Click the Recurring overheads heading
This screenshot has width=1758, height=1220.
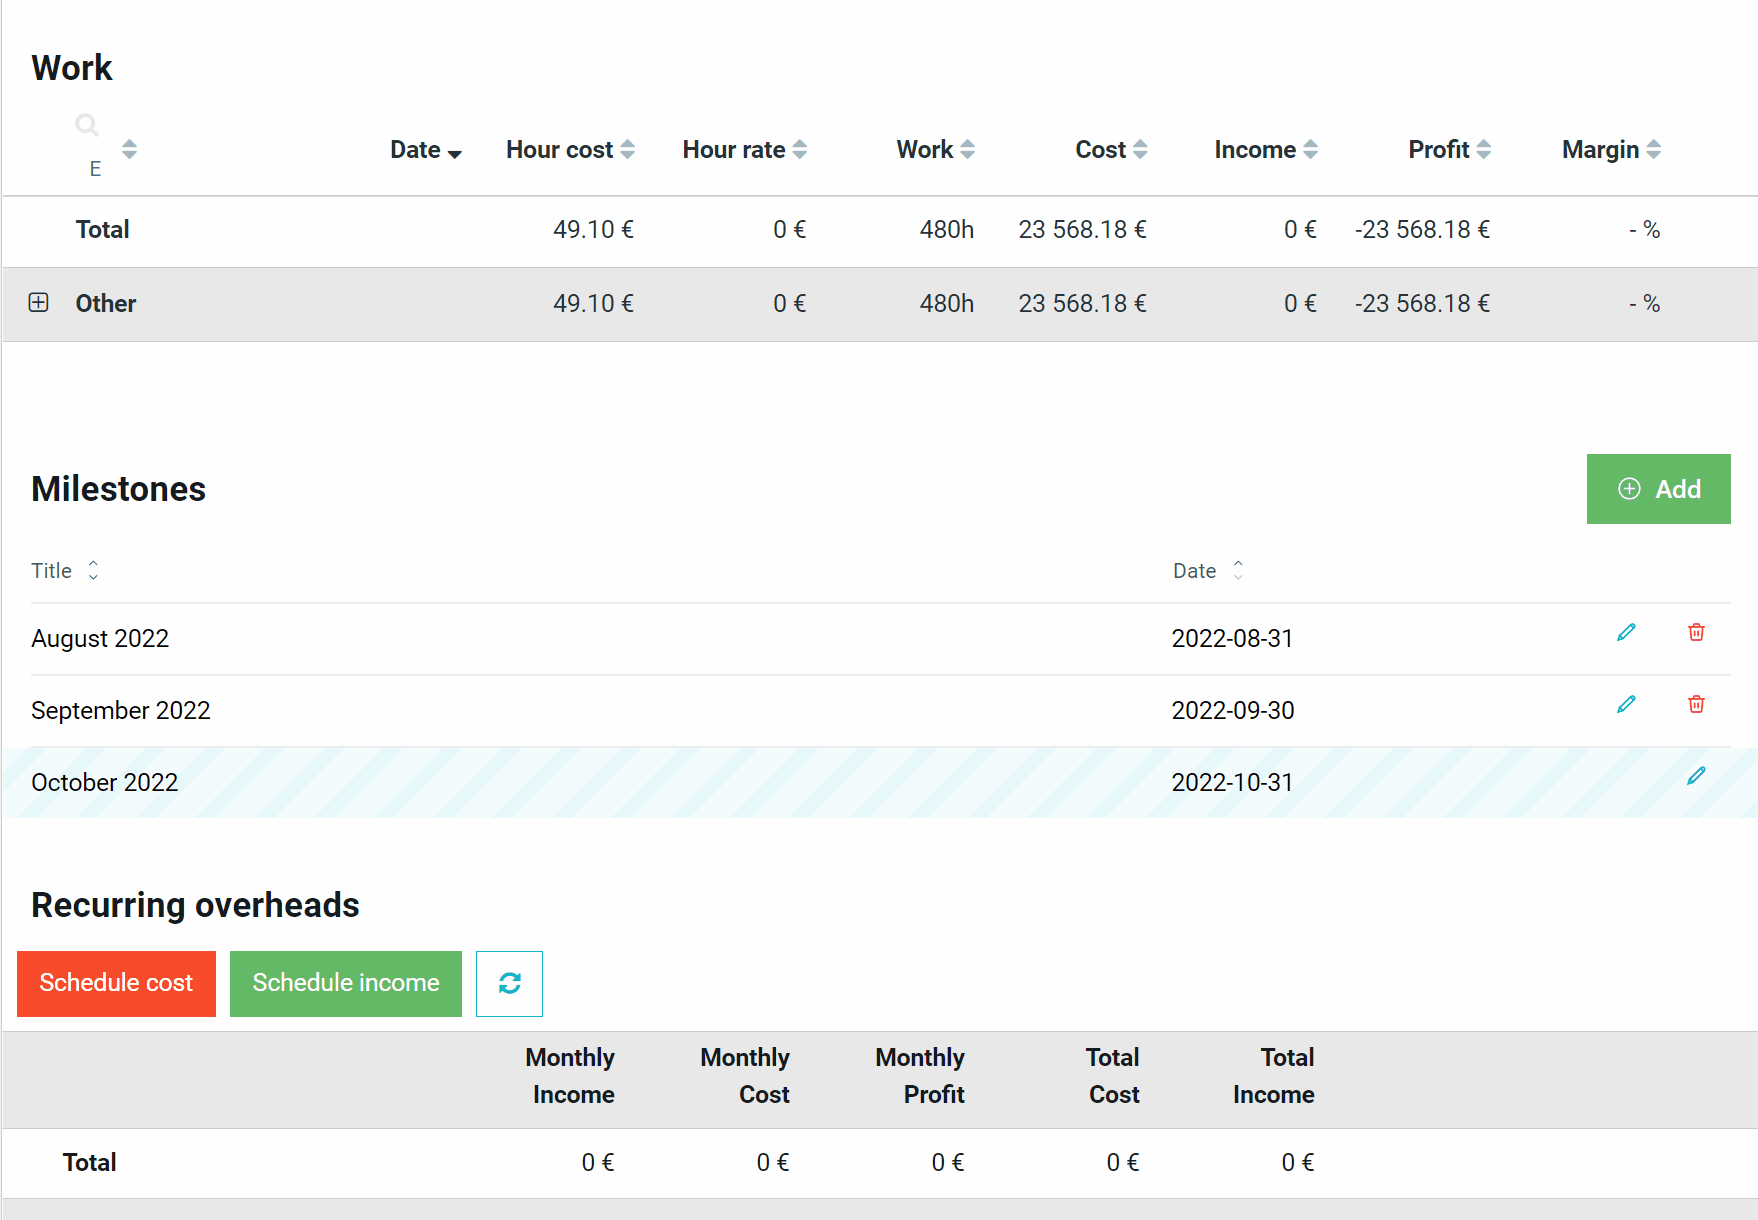pos(196,905)
